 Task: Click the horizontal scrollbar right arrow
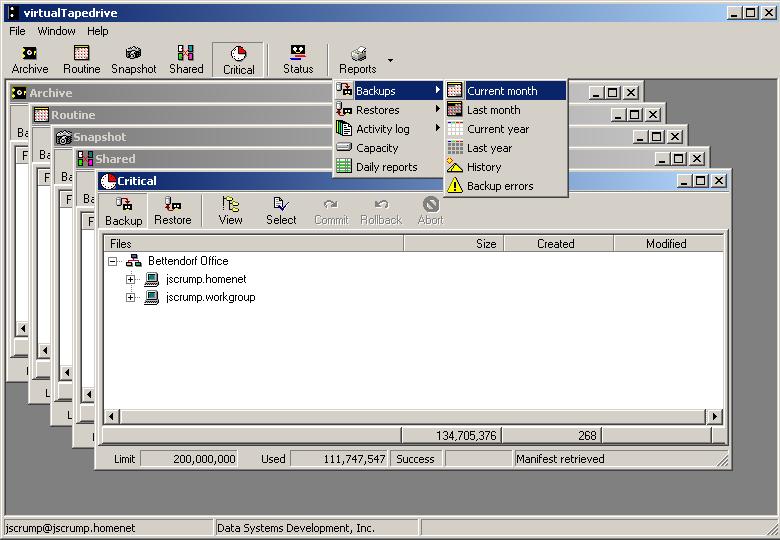point(714,416)
